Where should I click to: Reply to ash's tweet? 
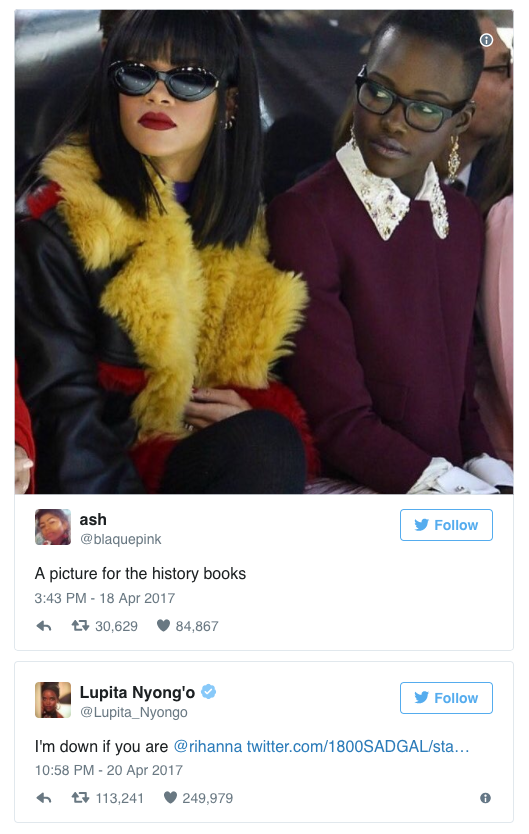[44, 626]
